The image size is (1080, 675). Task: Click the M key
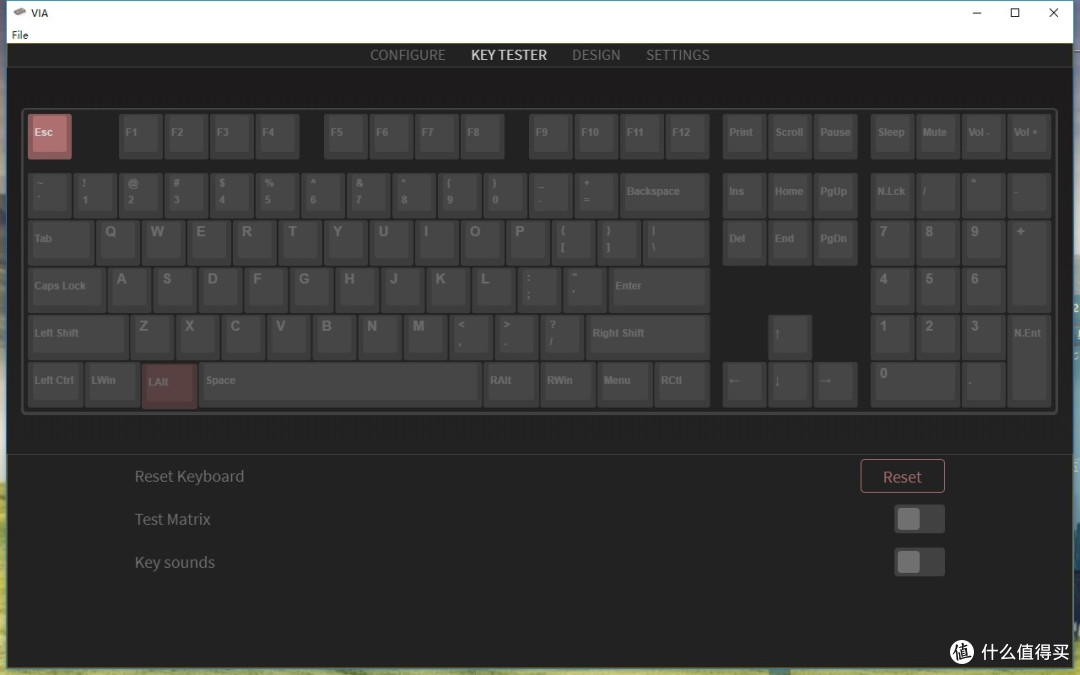coord(426,338)
